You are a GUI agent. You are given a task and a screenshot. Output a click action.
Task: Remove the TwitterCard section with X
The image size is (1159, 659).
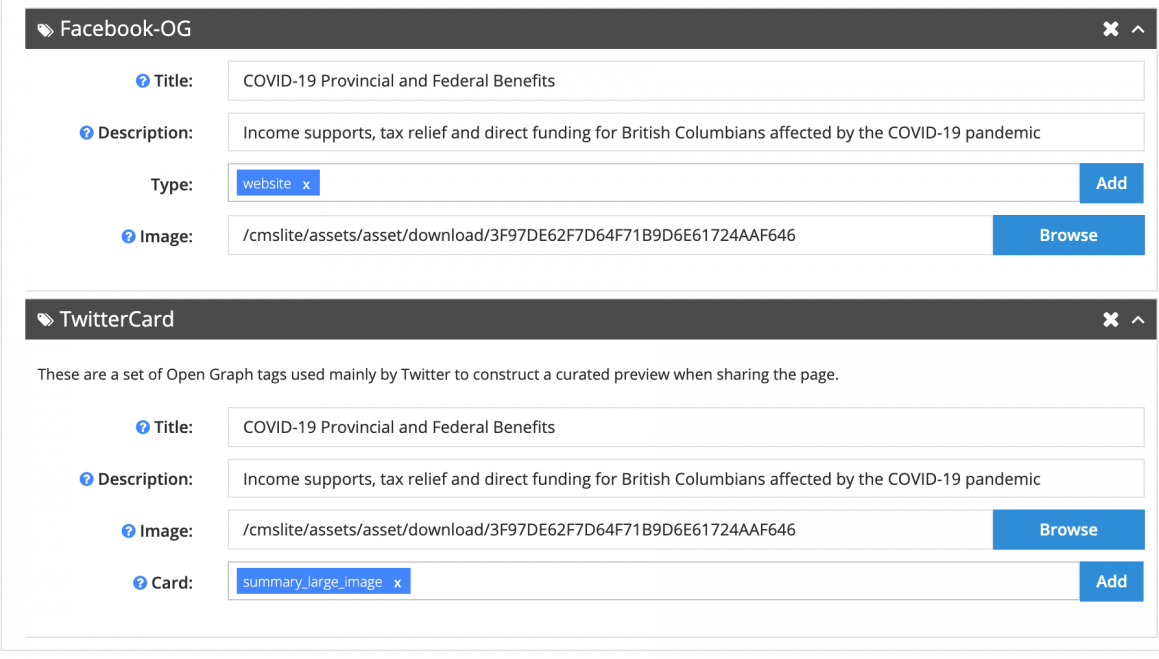[1110, 319]
